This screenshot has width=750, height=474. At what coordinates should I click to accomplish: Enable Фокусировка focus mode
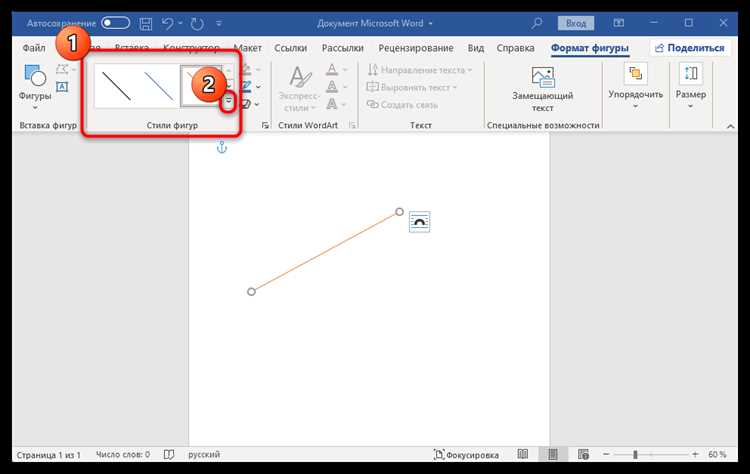466,455
